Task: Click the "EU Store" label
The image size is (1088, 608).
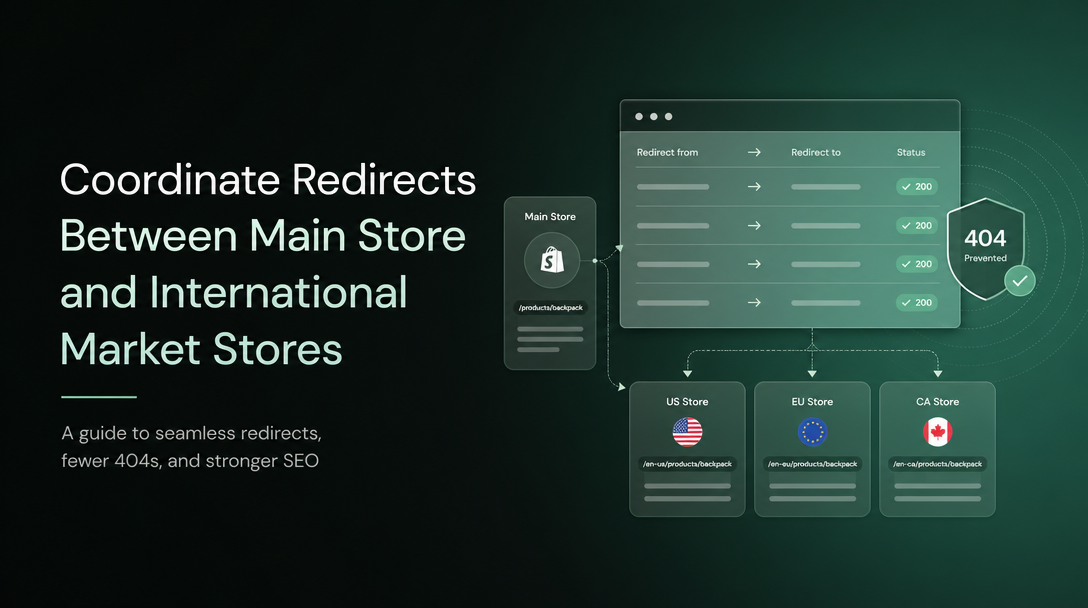Action: [x=812, y=402]
